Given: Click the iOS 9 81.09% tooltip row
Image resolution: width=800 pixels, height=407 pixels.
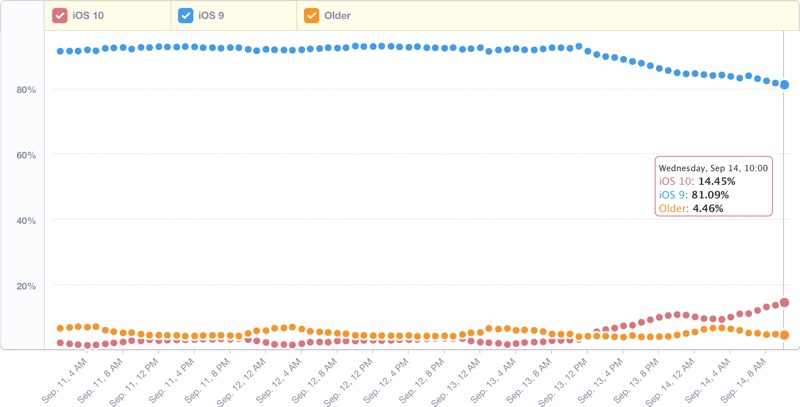Looking at the screenshot, I should pyautogui.click(x=694, y=195).
